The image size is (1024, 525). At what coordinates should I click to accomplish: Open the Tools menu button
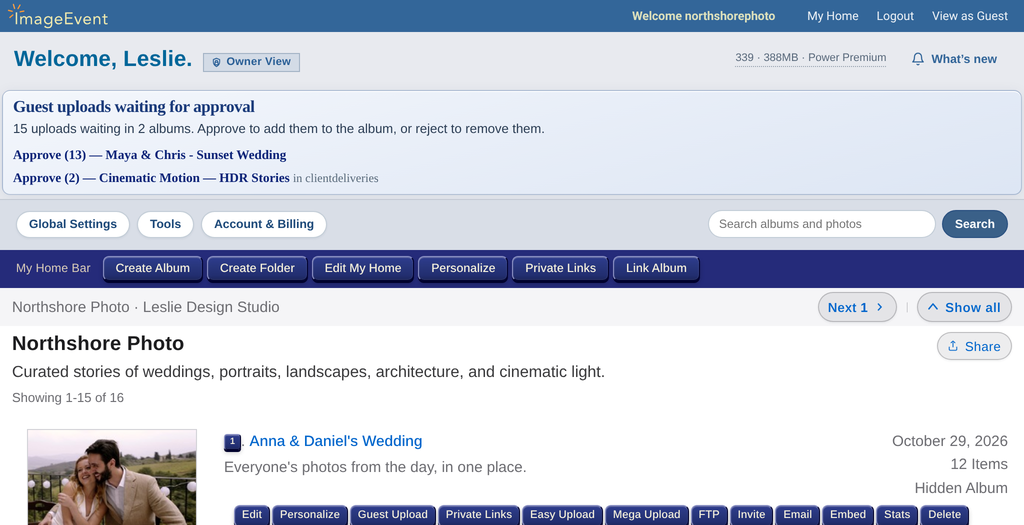point(165,224)
